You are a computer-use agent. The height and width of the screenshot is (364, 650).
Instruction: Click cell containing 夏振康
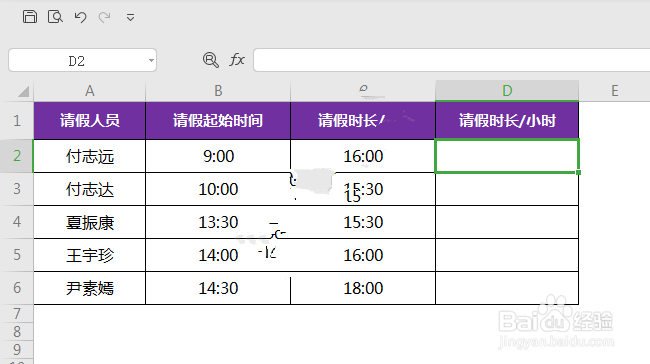point(90,222)
